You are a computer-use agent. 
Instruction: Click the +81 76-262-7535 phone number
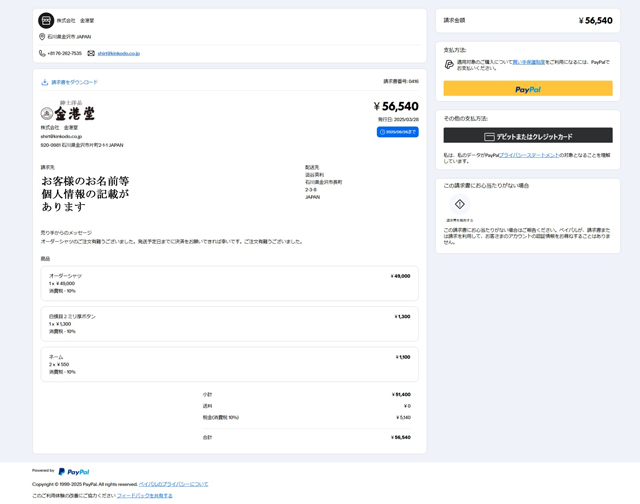coord(65,53)
